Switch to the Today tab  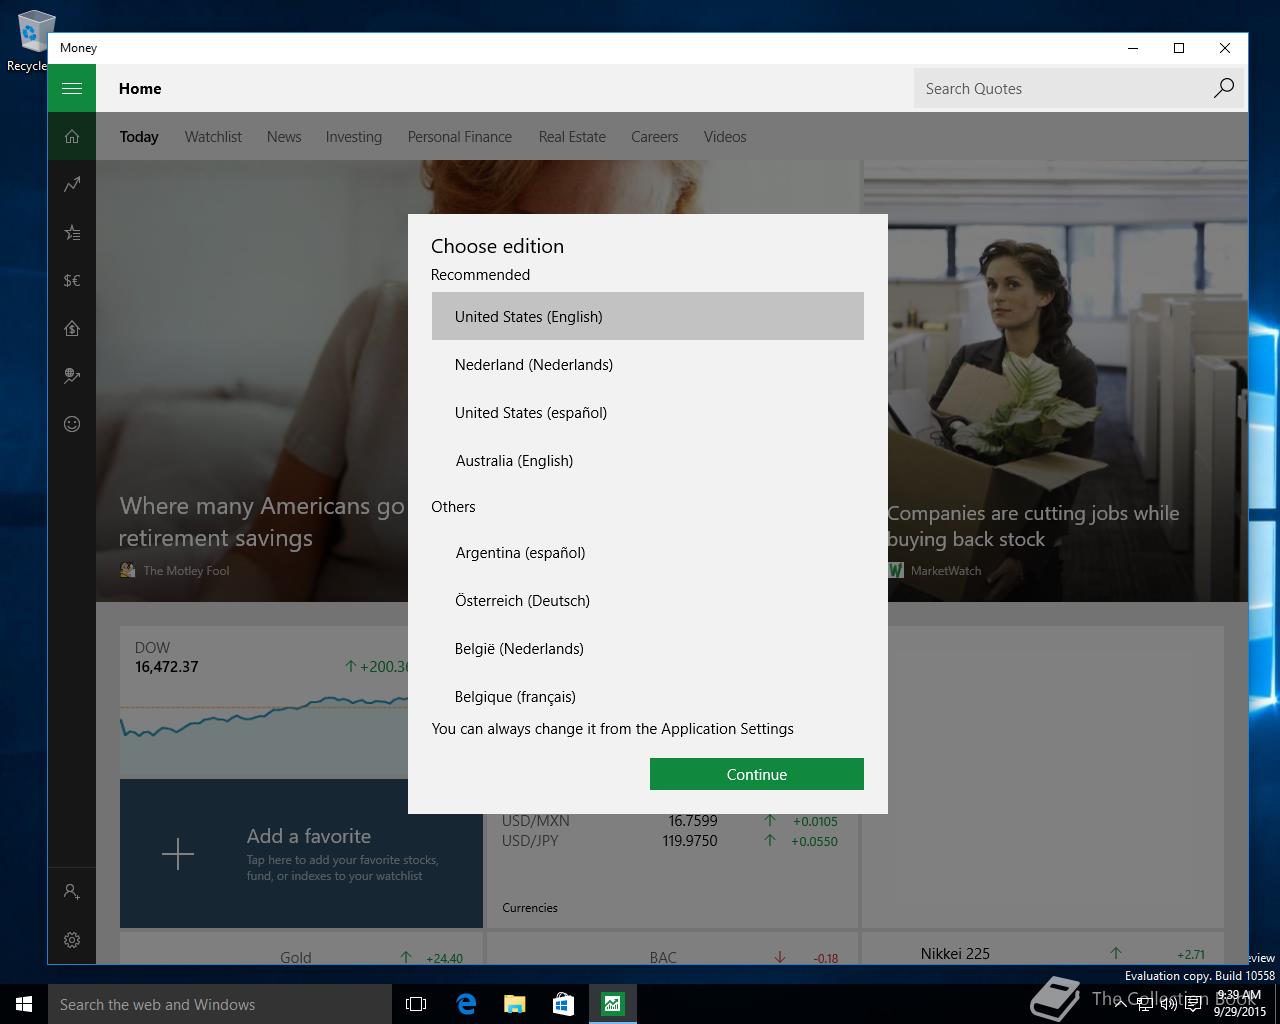pyautogui.click(x=139, y=137)
